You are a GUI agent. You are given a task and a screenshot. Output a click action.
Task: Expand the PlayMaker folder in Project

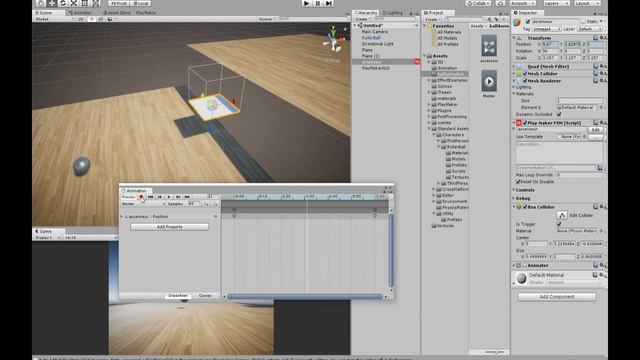click(429, 104)
